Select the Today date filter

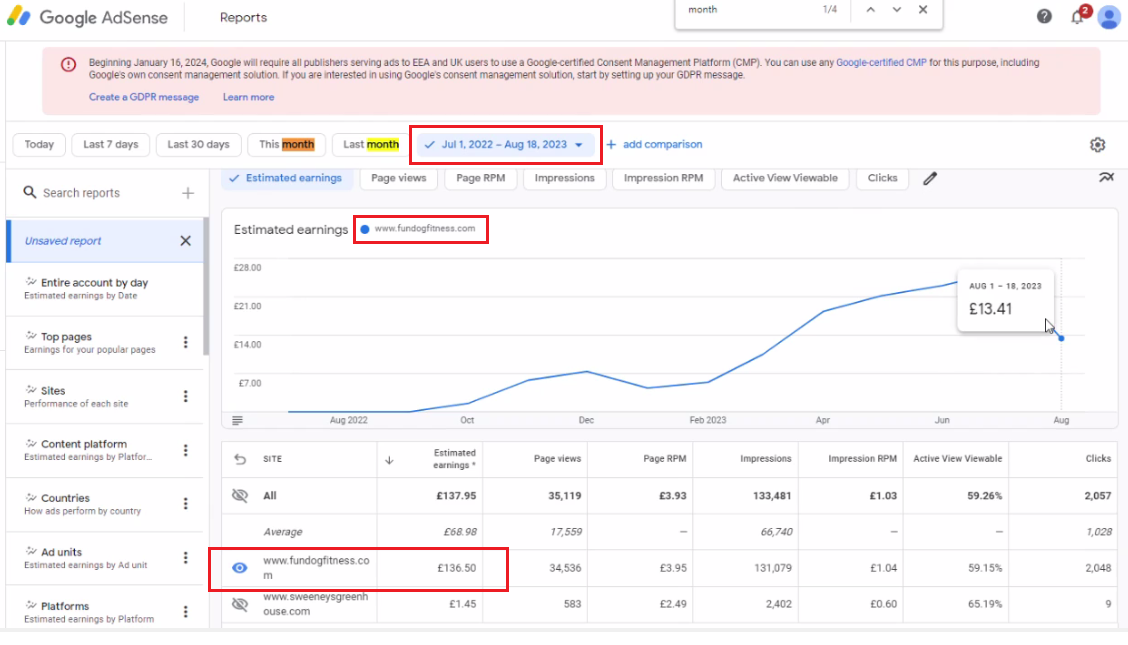click(x=39, y=145)
